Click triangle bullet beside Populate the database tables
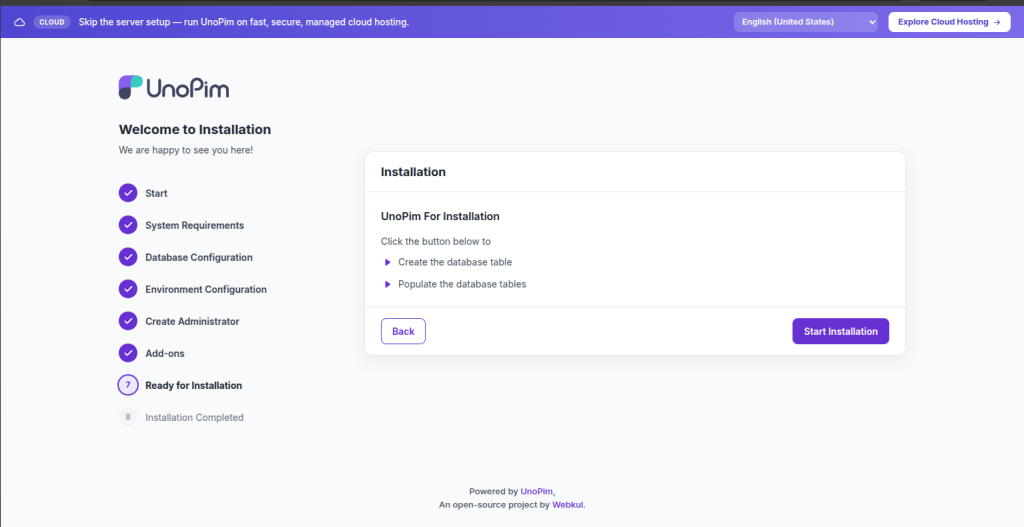 pyautogui.click(x=387, y=284)
